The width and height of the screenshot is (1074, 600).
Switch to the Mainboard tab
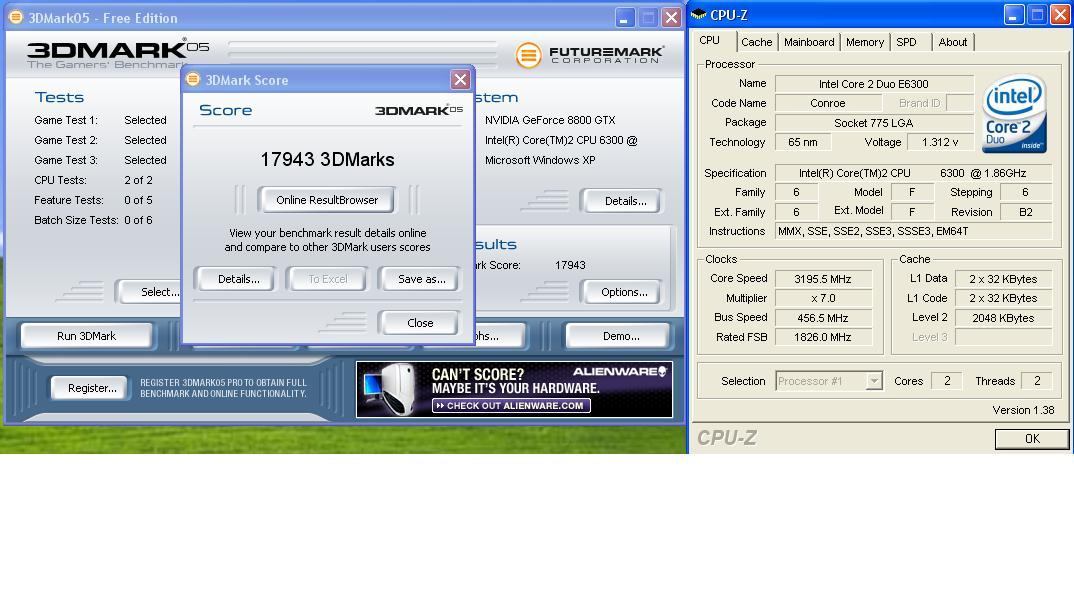coord(809,42)
